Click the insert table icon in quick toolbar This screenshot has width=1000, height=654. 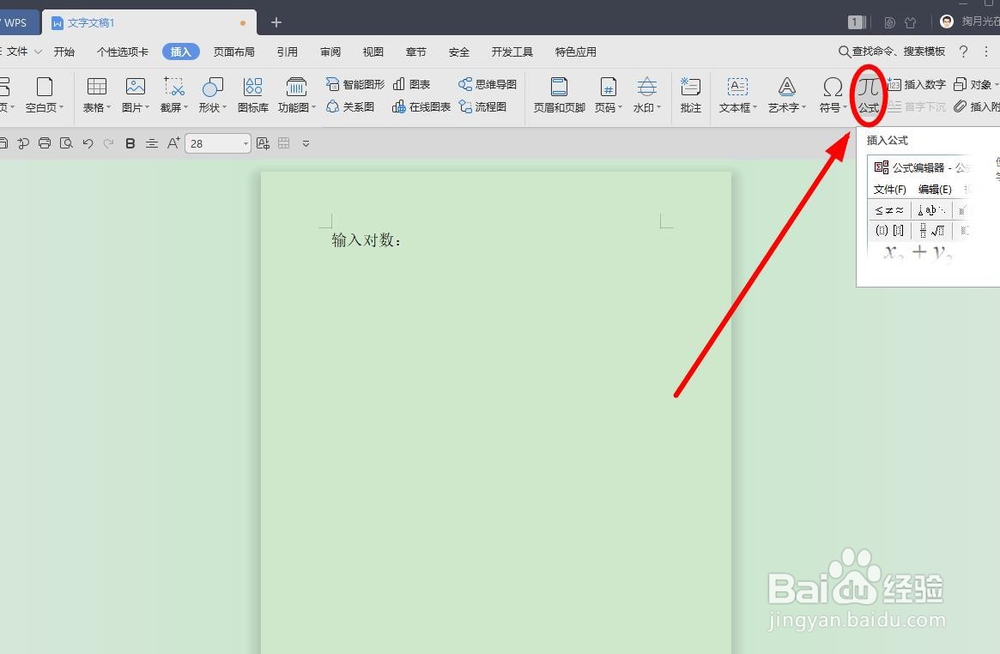pyautogui.click(x=284, y=144)
